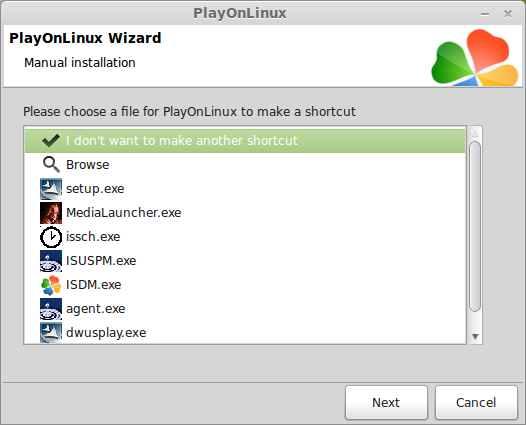Click the clock icon for issch.exe

pyautogui.click(x=51, y=237)
